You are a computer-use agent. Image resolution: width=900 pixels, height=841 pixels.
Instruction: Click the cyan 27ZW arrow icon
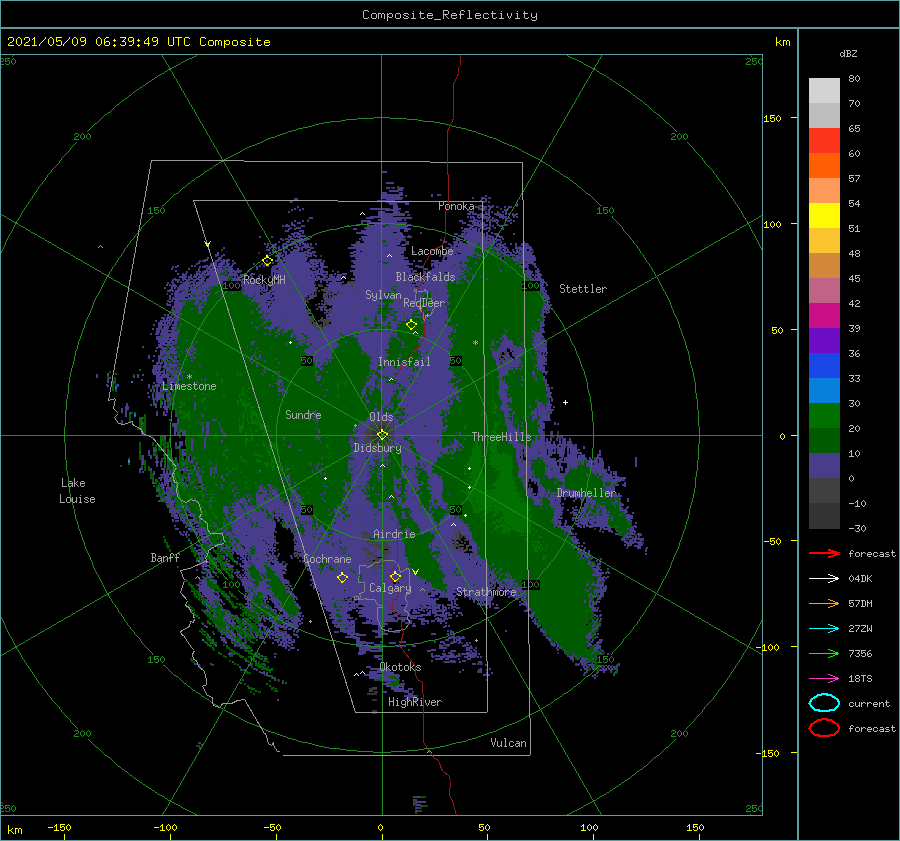click(x=824, y=629)
